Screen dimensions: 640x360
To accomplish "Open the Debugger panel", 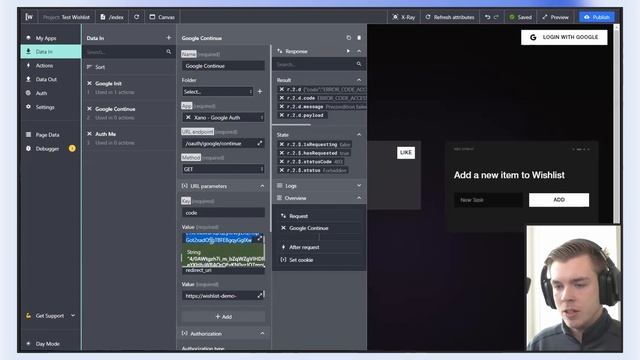I will pos(47,149).
